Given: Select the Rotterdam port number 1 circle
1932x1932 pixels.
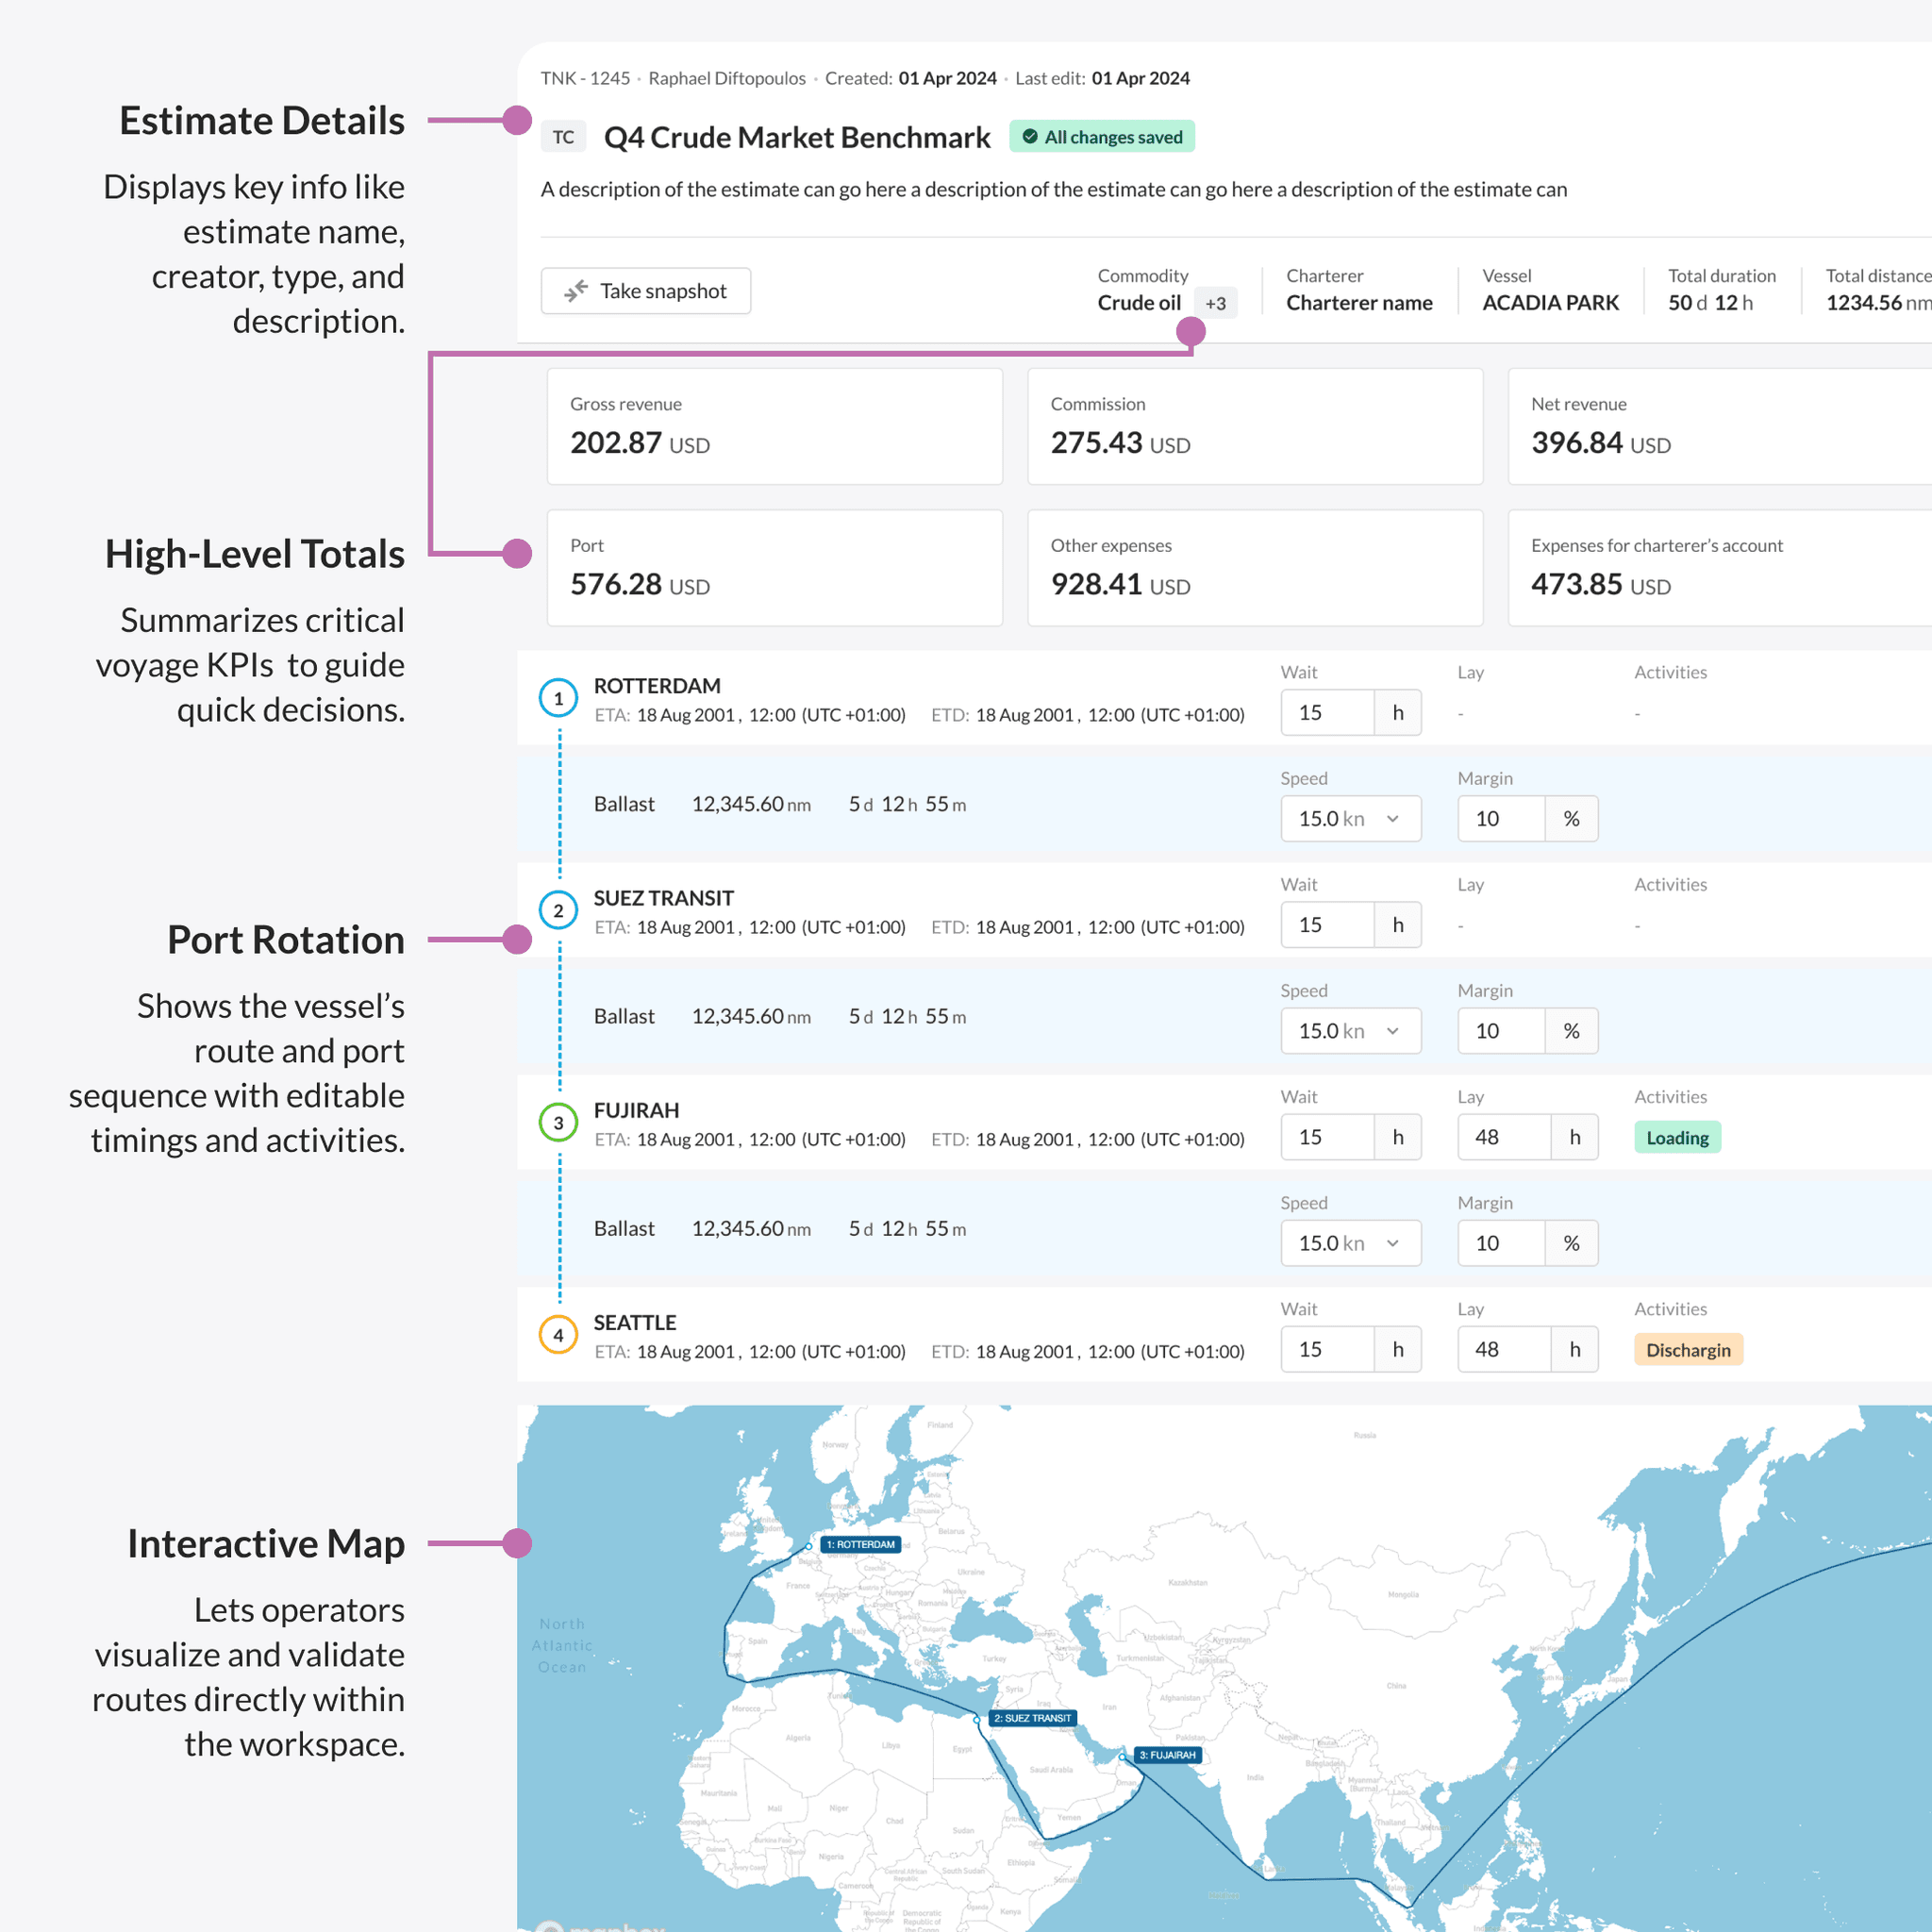Looking at the screenshot, I should pyautogui.click(x=558, y=698).
